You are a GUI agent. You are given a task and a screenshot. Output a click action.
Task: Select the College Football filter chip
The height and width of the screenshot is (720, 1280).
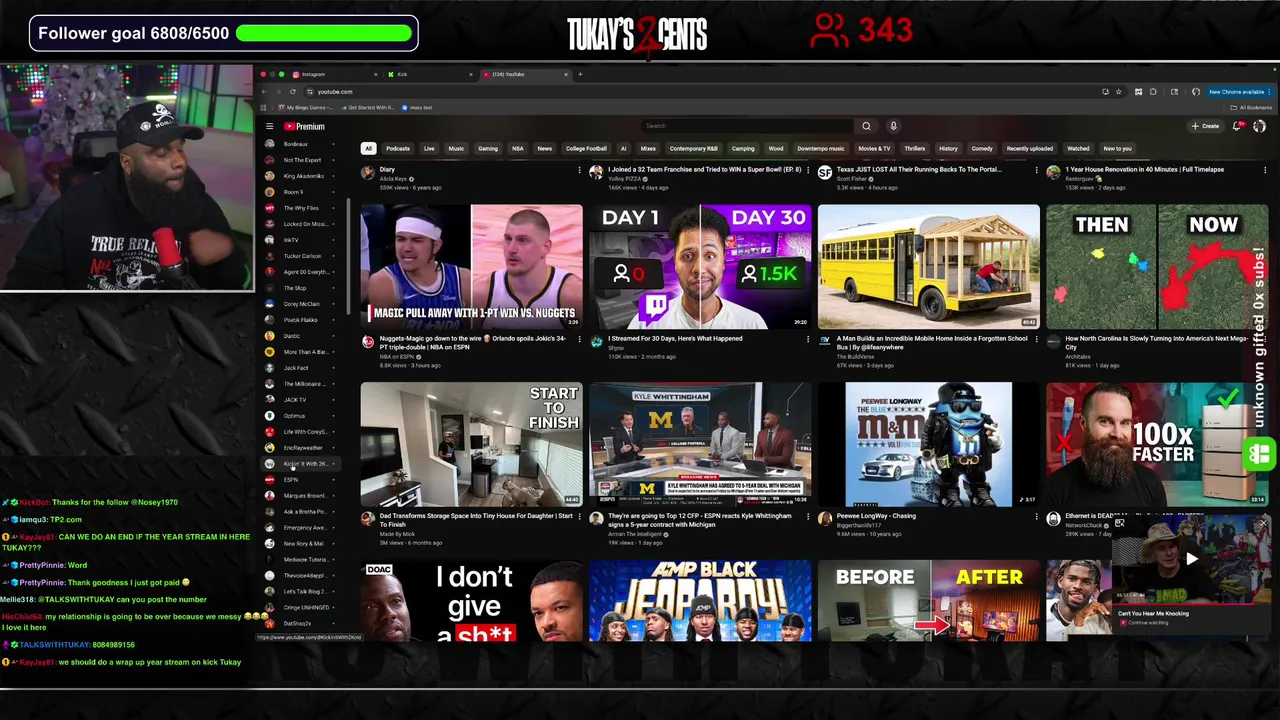click(586, 148)
